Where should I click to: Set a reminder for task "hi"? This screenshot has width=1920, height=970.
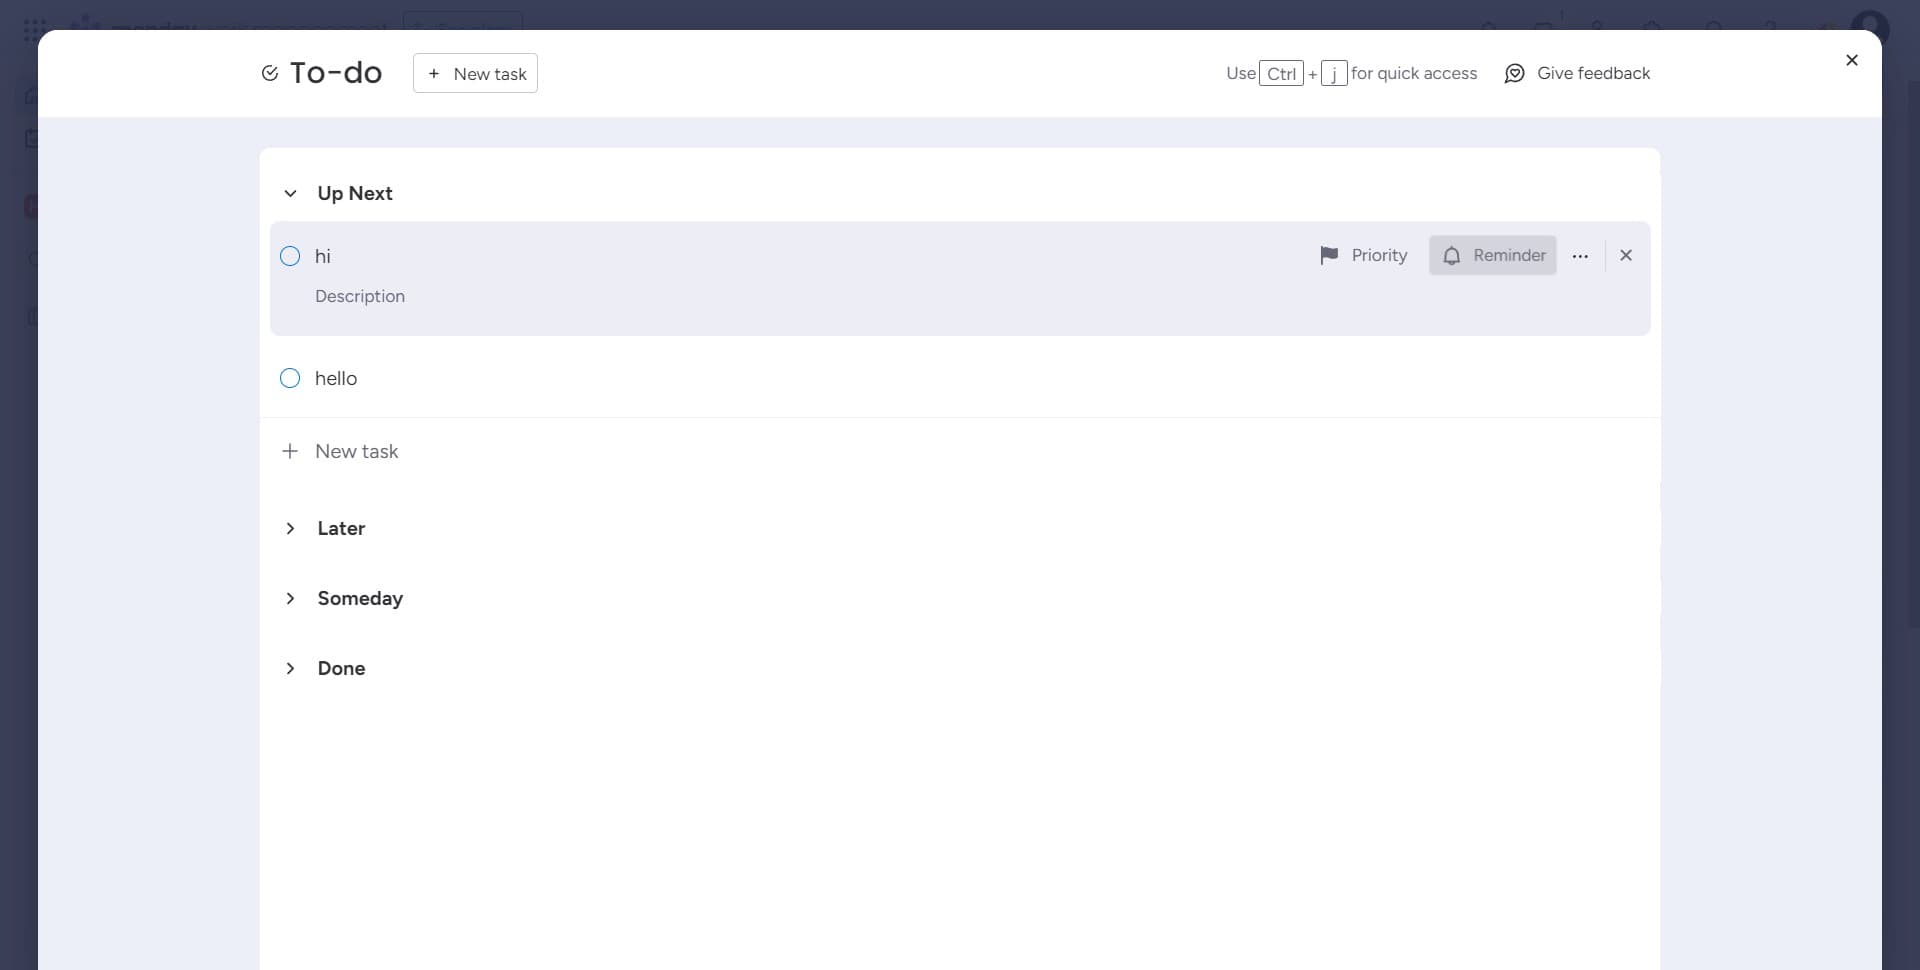pyautogui.click(x=1493, y=255)
